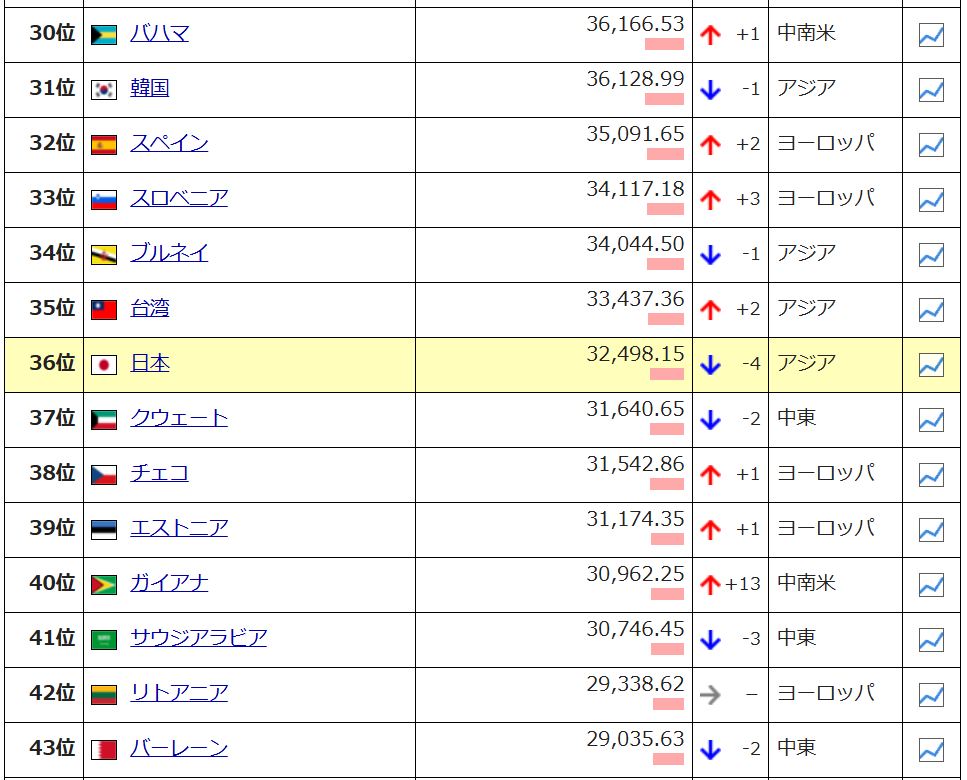Click the 韓国 country link
Image resolution: width=967 pixels, height=780 pixels.
point(150,88)
